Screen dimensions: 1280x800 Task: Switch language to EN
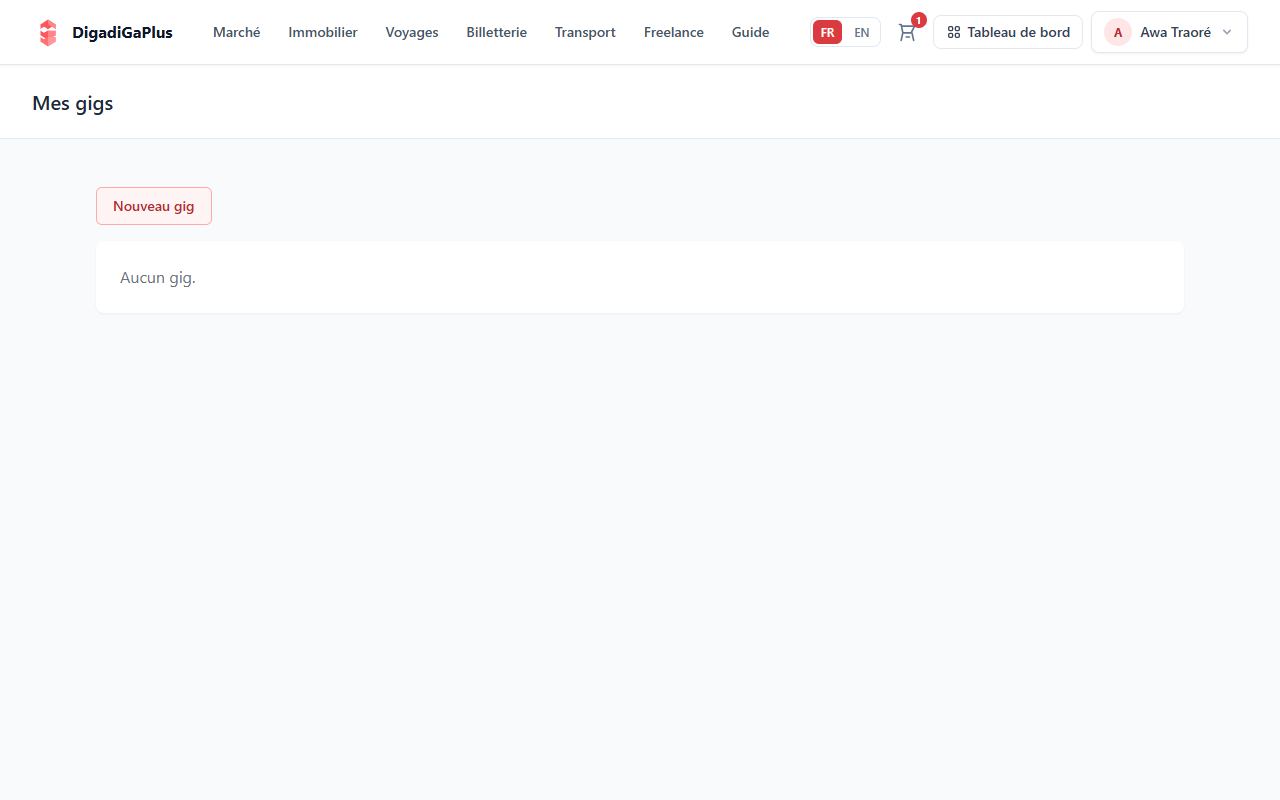click(861, 32)
